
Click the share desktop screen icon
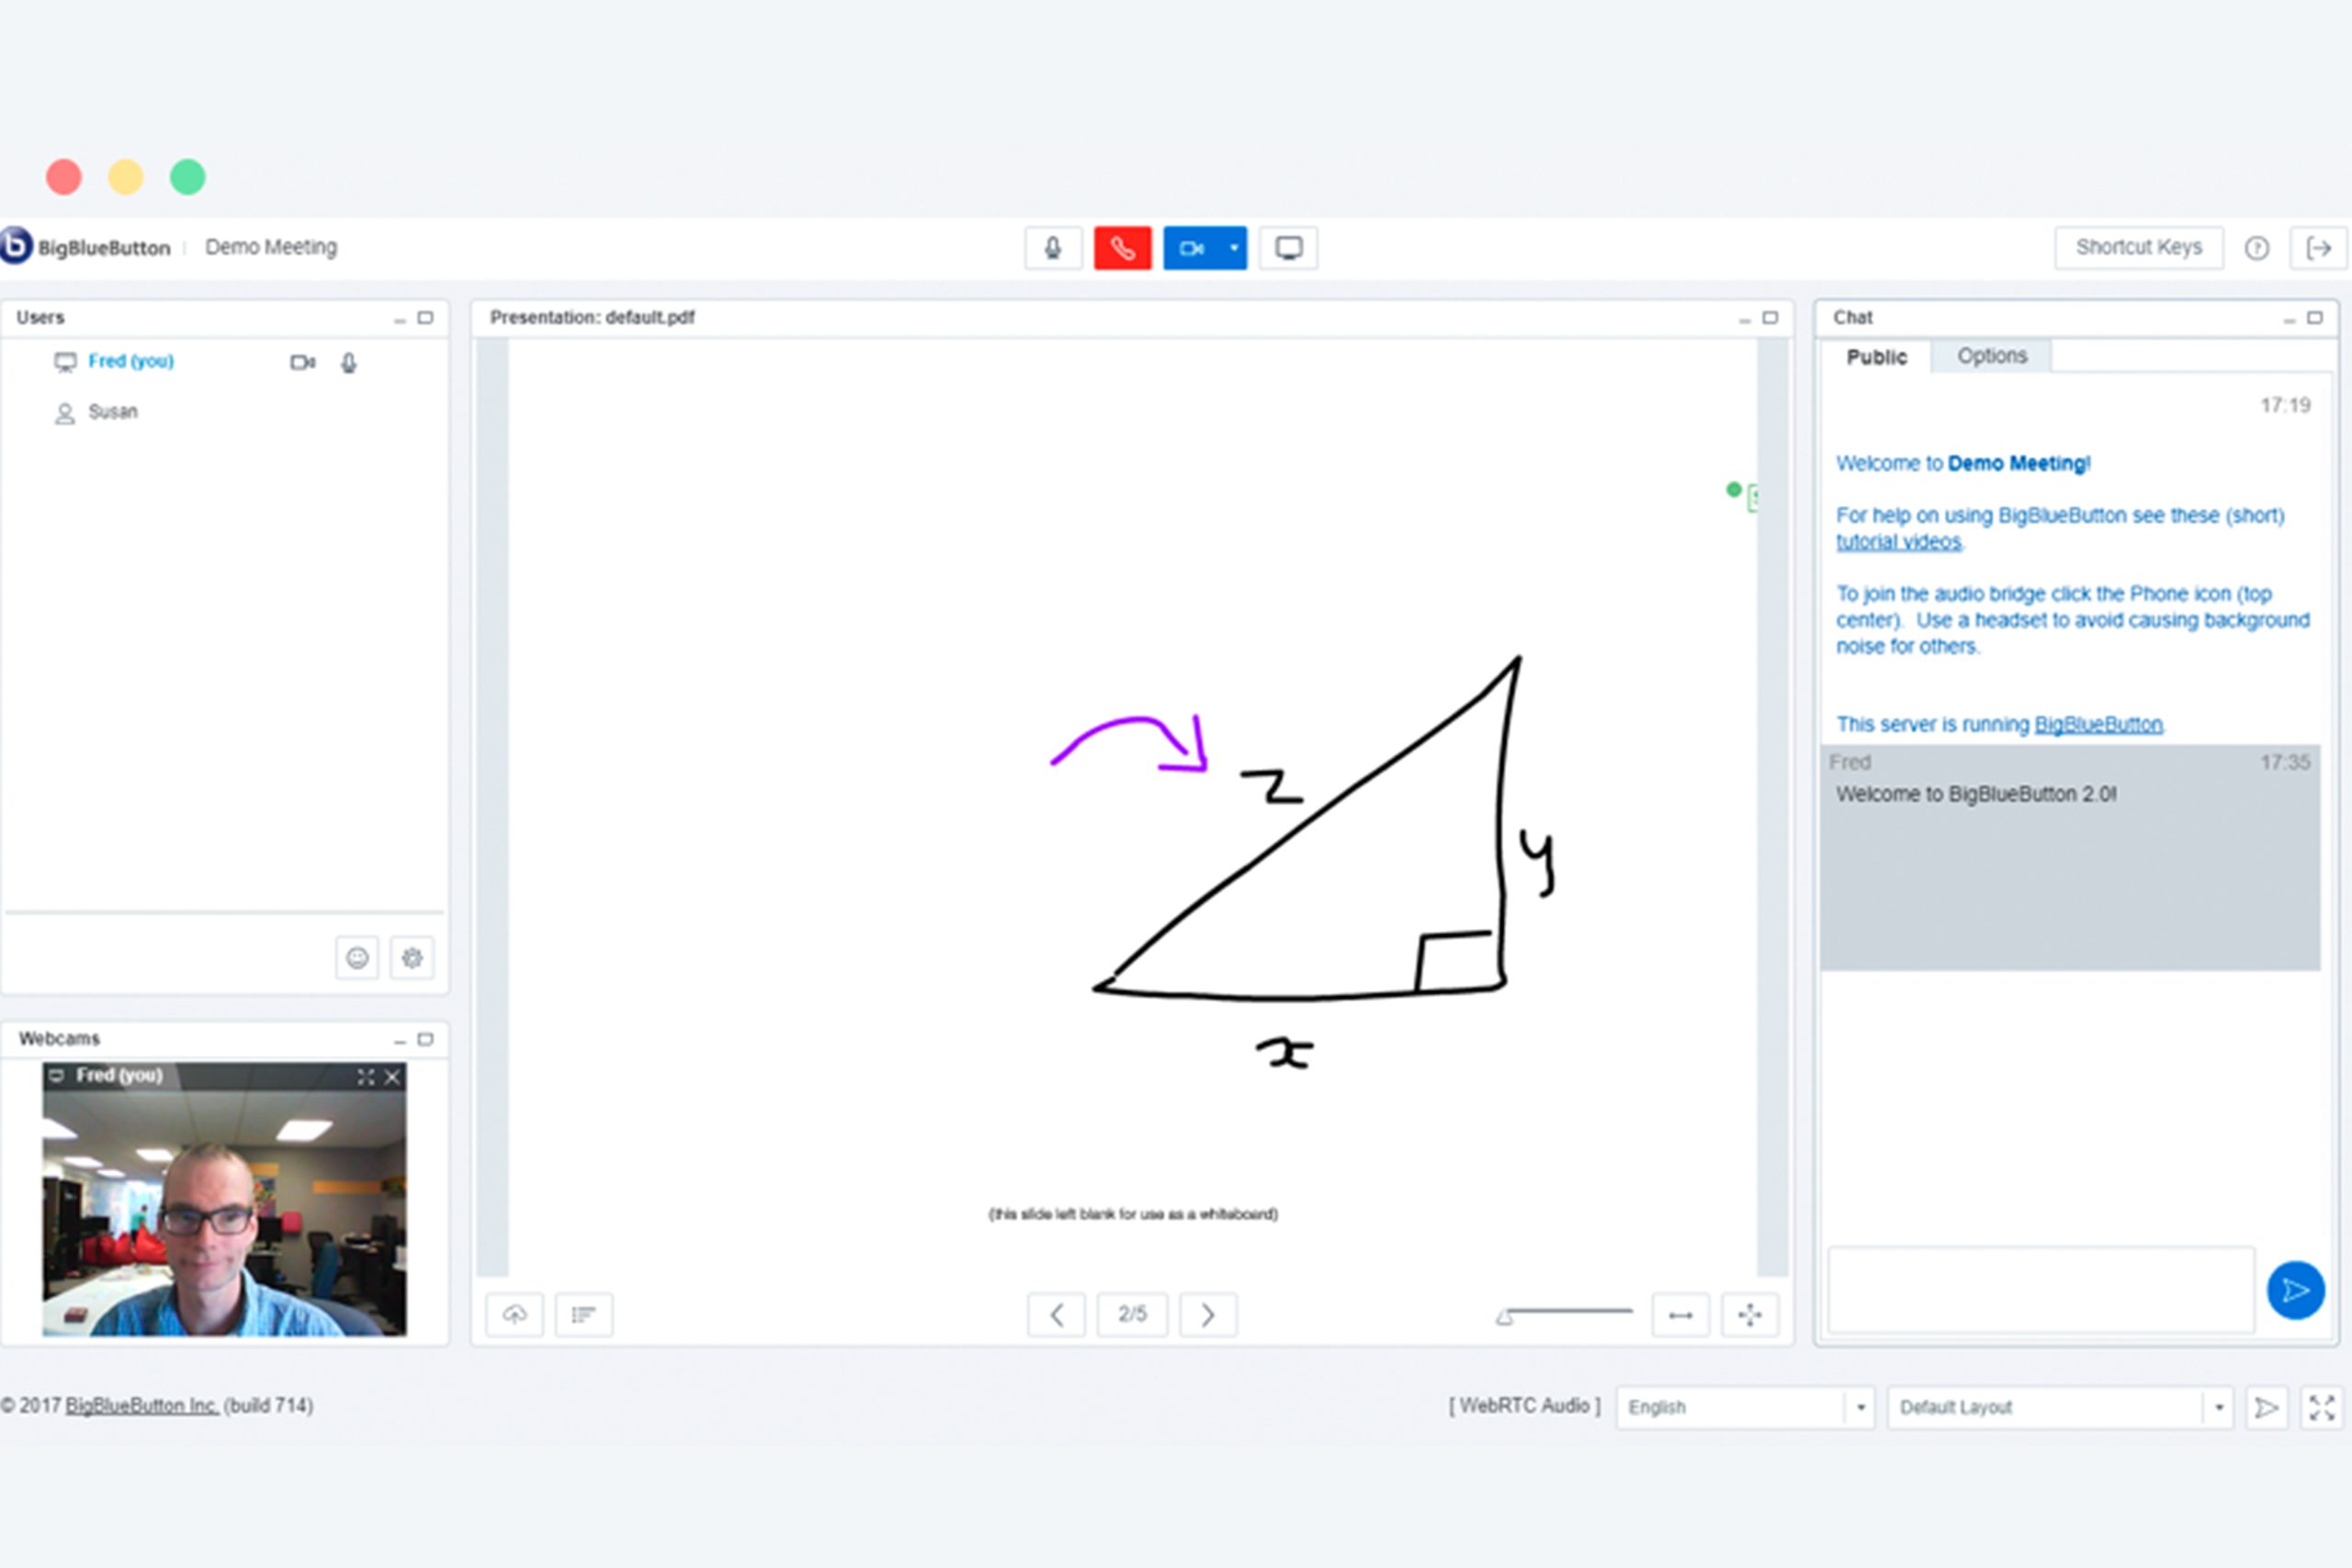click(x=1288, y=248)
